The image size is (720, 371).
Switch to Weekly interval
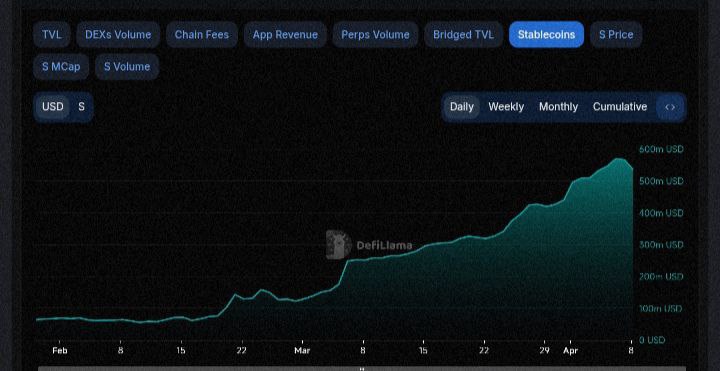pyautogui.click(x=506, y=107)
